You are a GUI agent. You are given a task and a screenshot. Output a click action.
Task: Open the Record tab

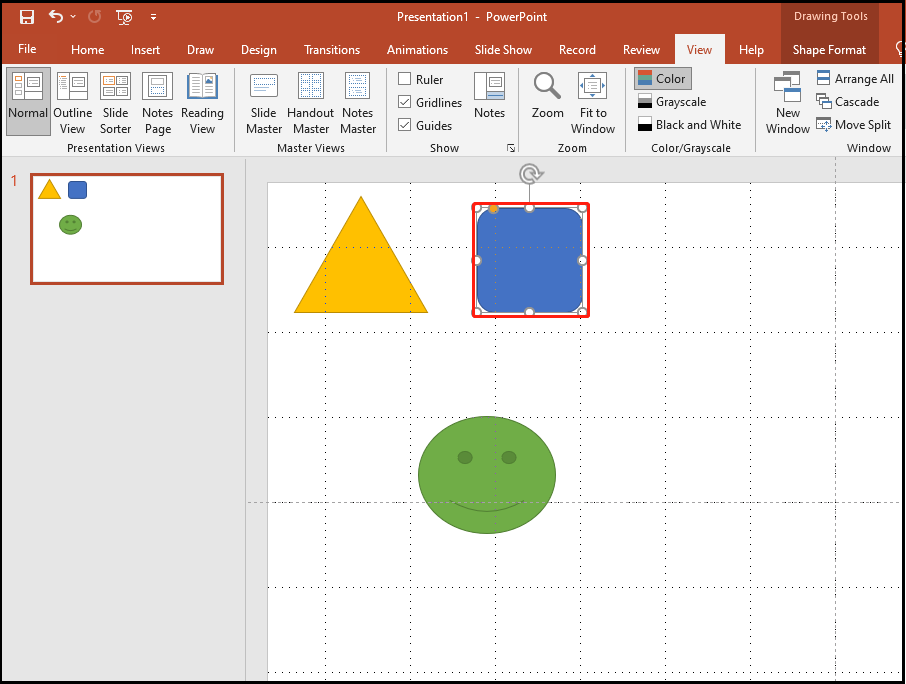(577, 50)
